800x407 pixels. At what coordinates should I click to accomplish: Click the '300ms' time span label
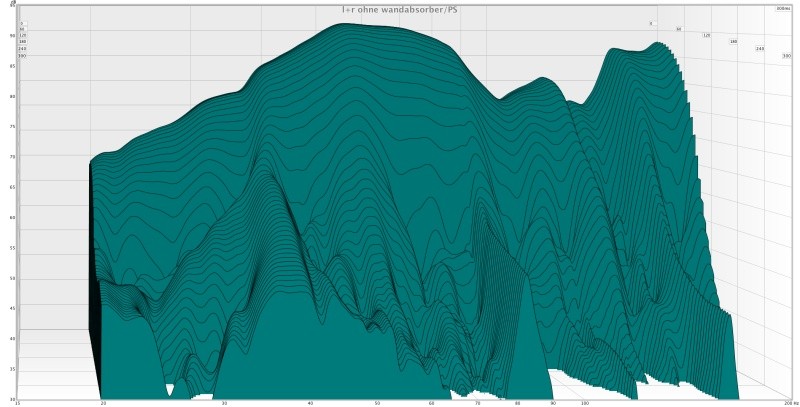click(x=781, y=9)
